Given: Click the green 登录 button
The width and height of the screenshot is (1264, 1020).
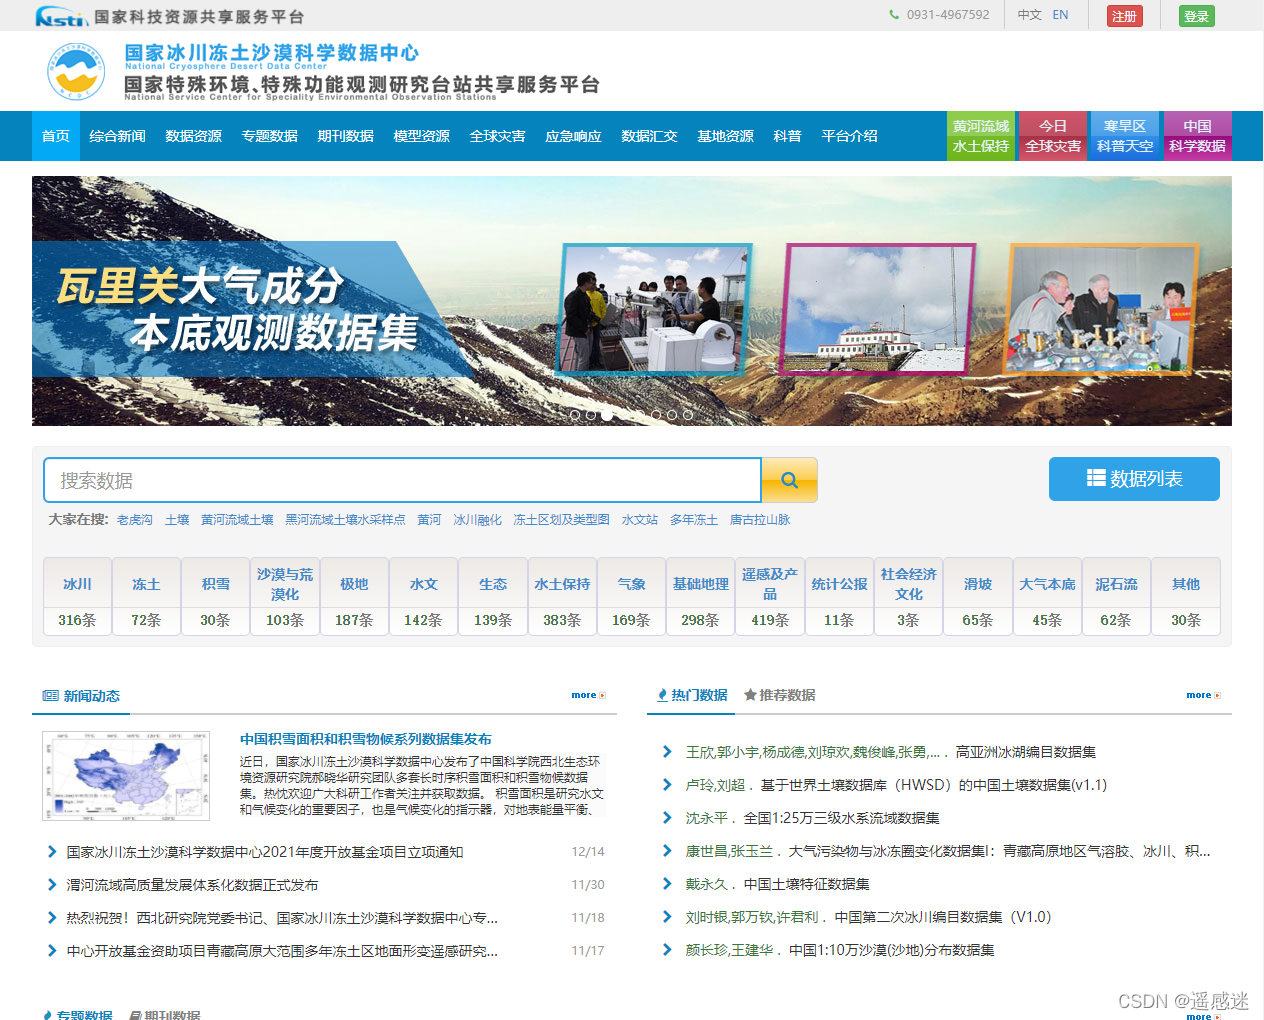Looking at the screenshot, I should coord(1196,16).
